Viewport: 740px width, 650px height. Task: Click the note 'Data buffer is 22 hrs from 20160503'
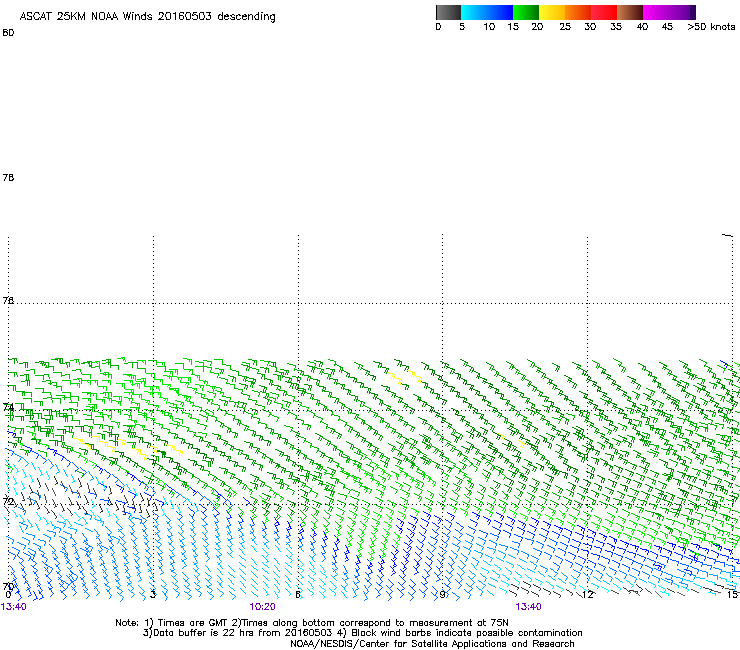[243, 633]
